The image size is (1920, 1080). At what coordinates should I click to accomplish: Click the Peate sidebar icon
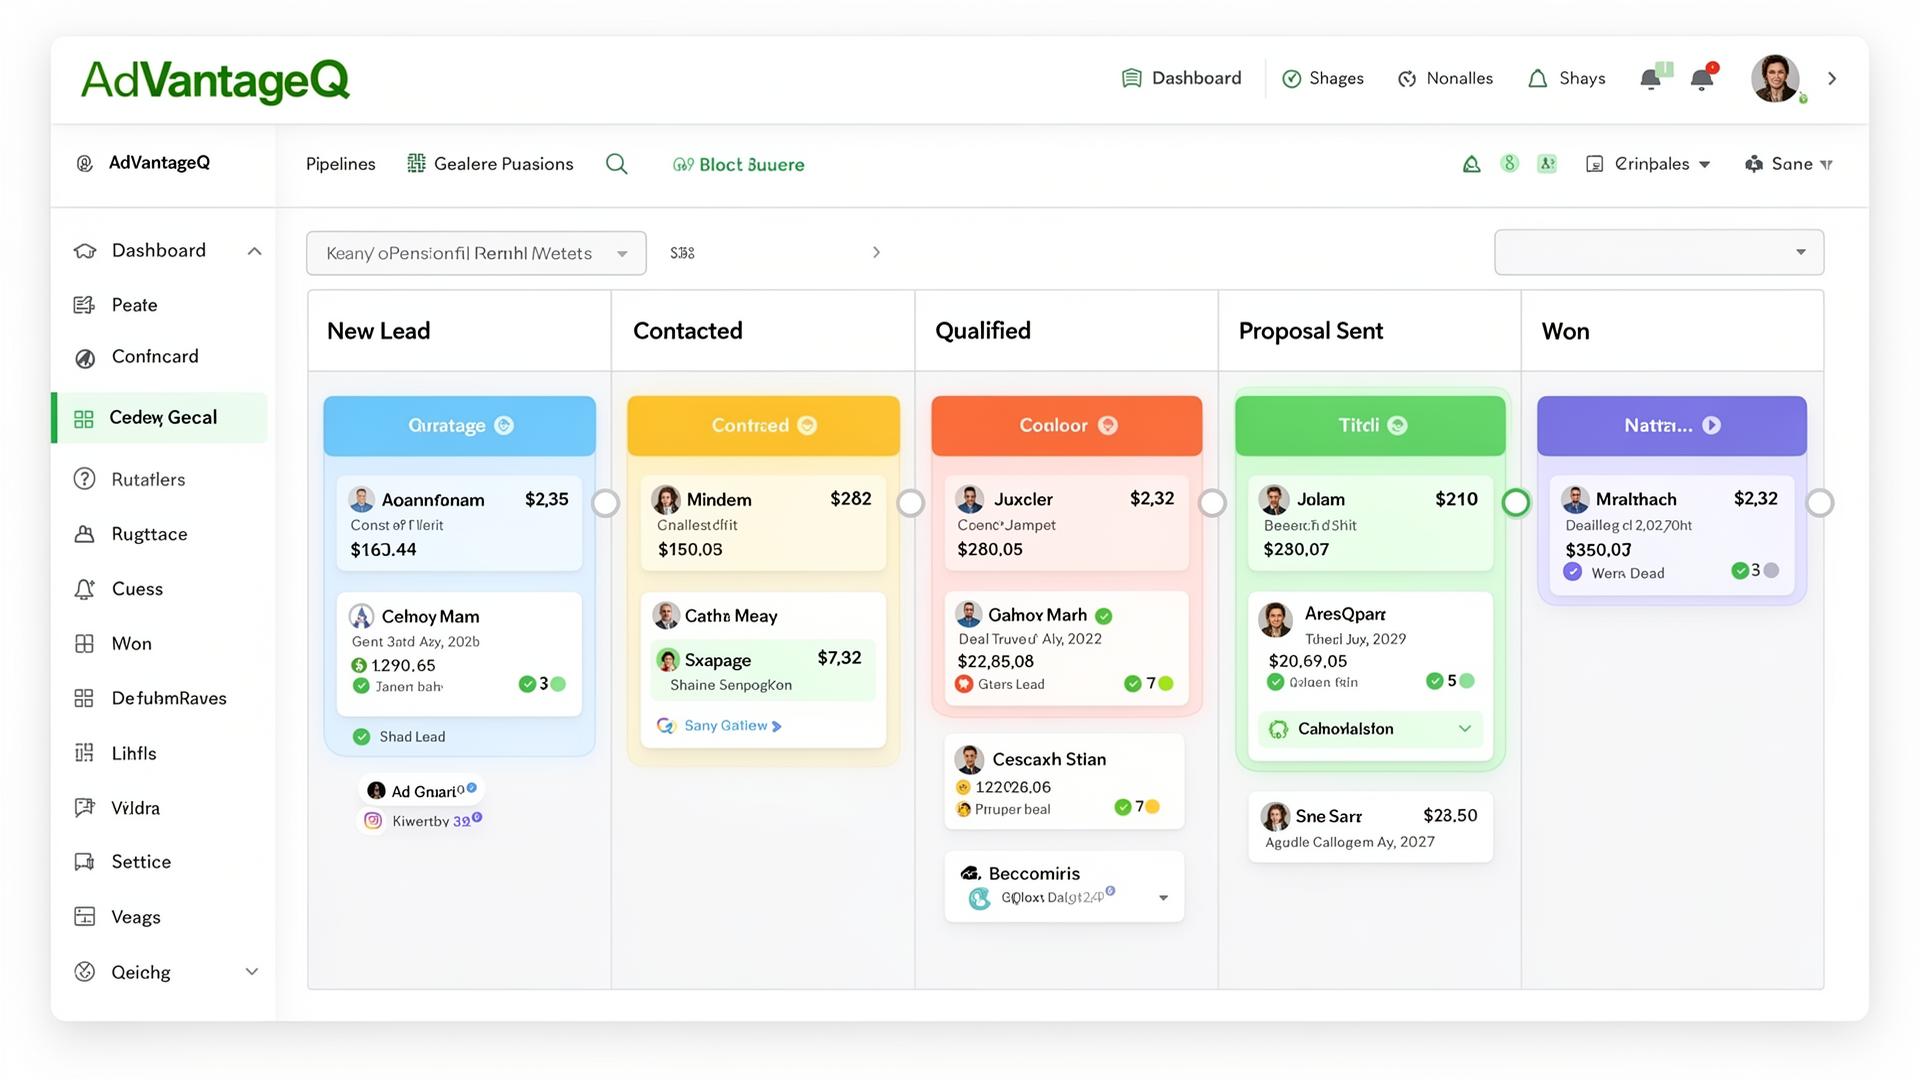pyautogui.click(x=85, y=305)
